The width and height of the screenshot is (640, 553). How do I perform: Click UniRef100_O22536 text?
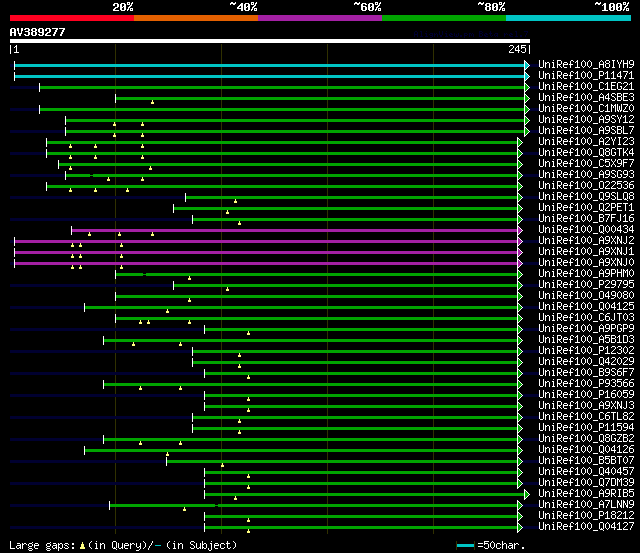coord(586,186)
